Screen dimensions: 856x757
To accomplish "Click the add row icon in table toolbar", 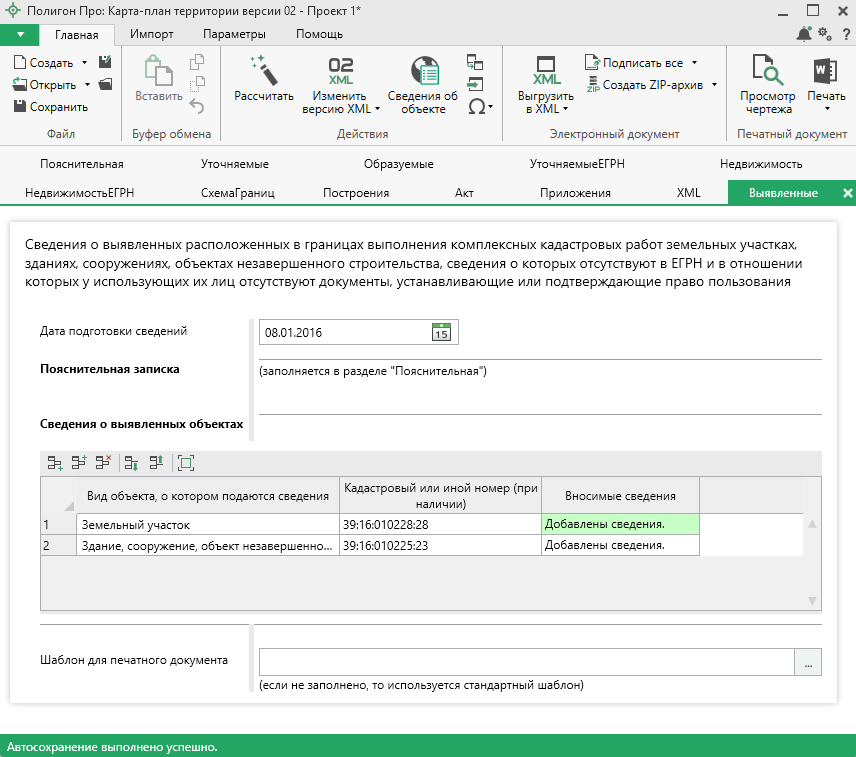I will click(x=54, y=462).
